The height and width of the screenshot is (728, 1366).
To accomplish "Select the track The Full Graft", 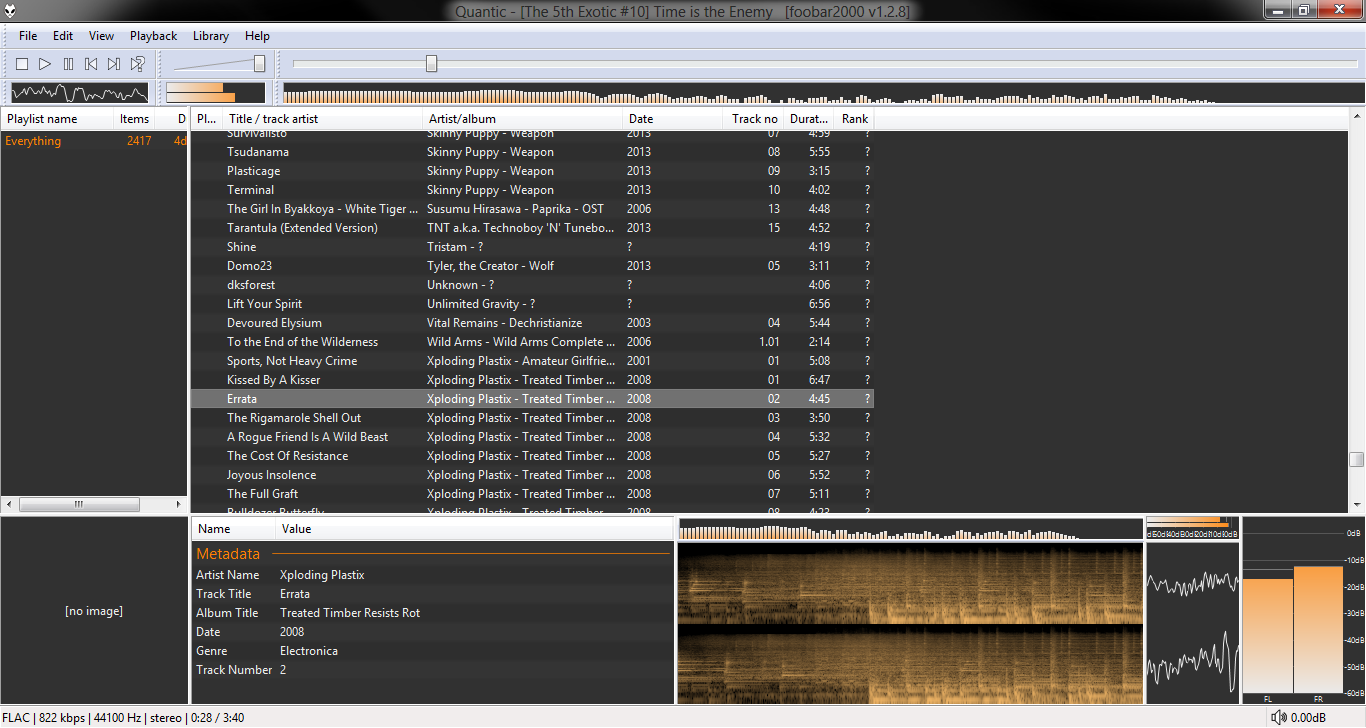I will coord(532,494).
